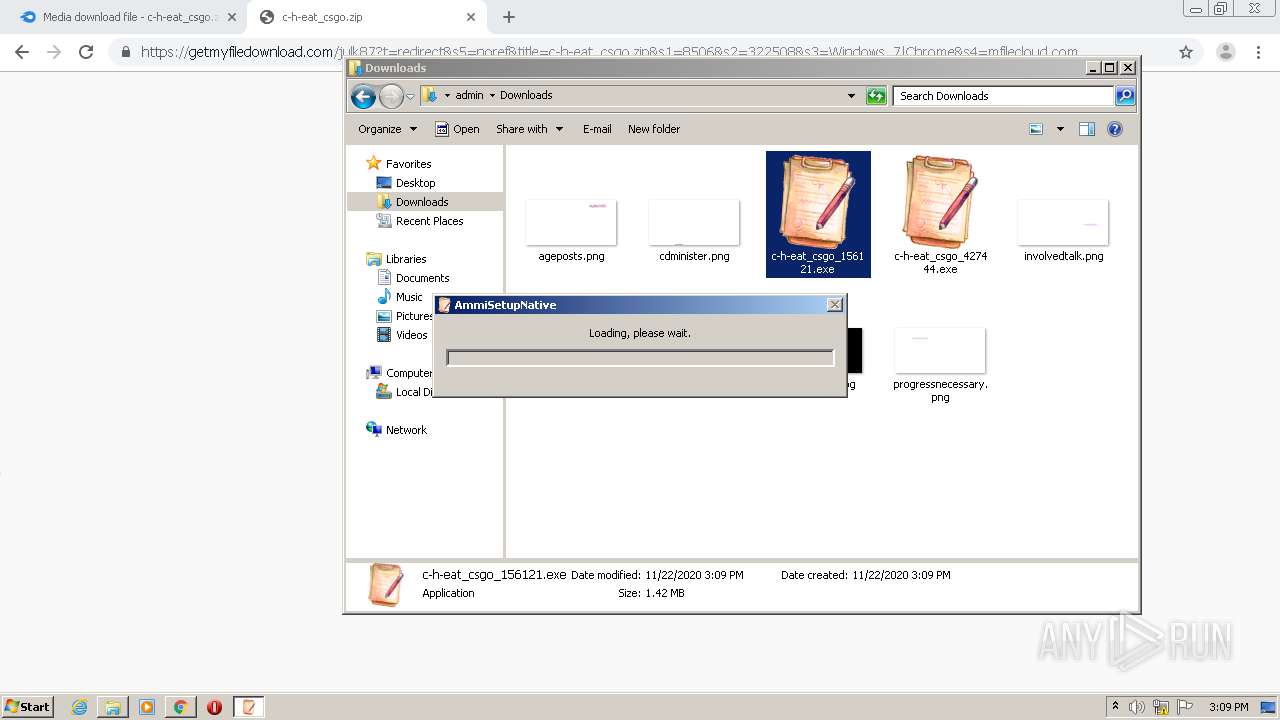The height and width of the screenshot is (720, 1280).
Task: Select the Music library
Action: pyautogui.click(x=409, y=297)
